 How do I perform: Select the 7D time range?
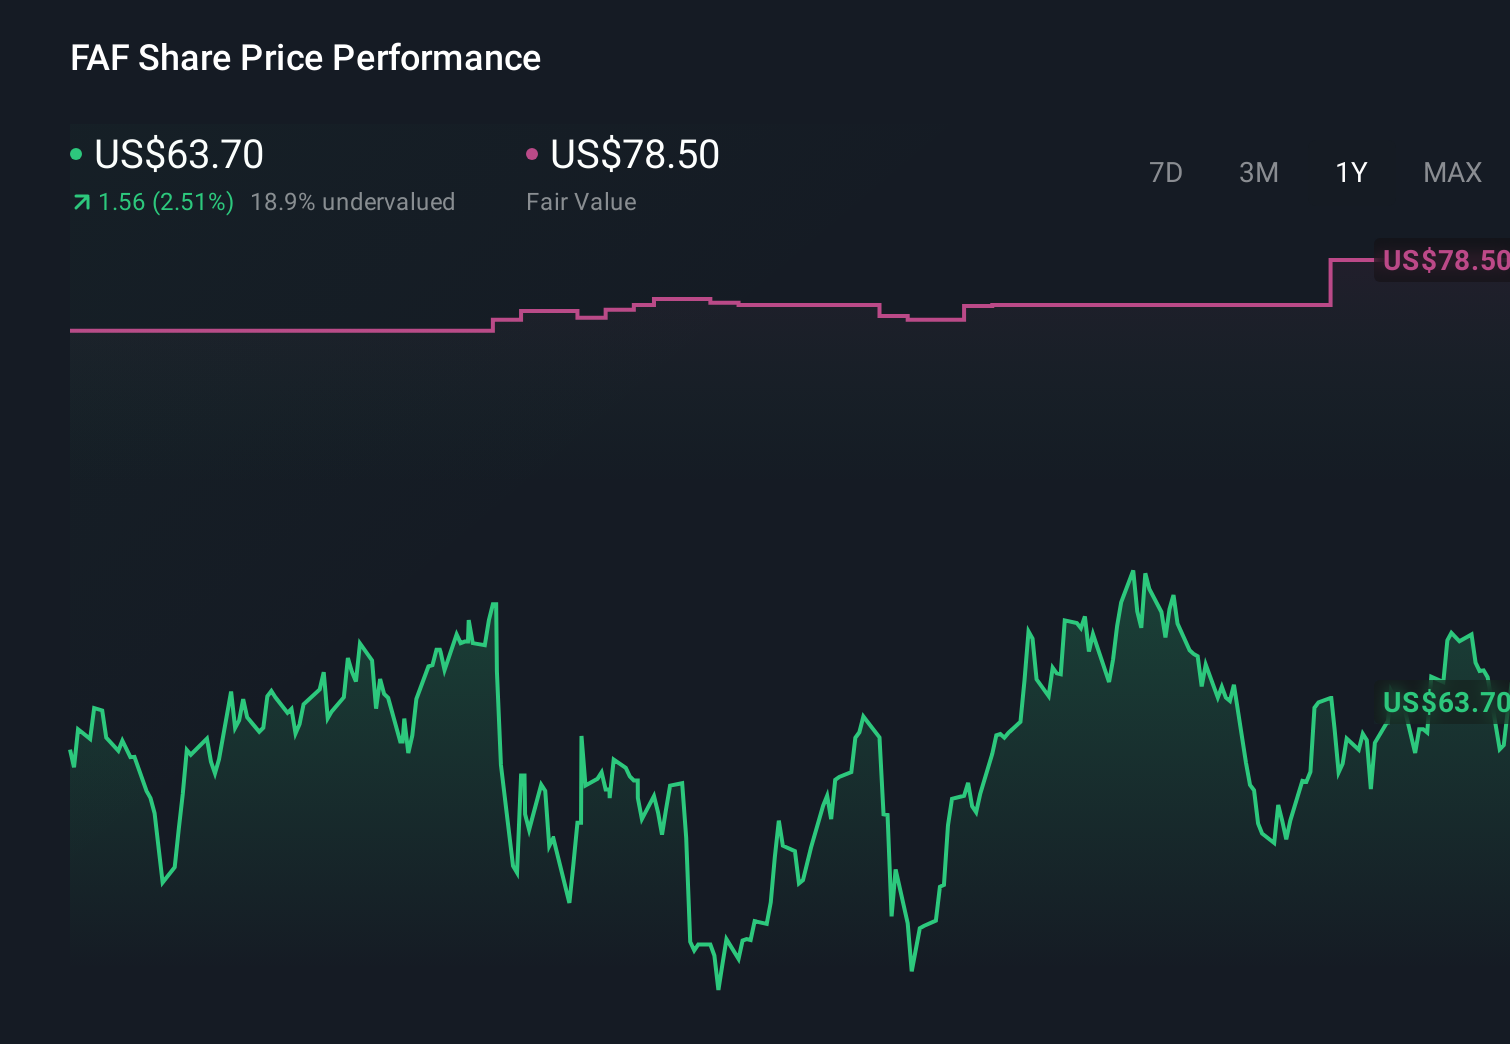[x=1166, y=172]
